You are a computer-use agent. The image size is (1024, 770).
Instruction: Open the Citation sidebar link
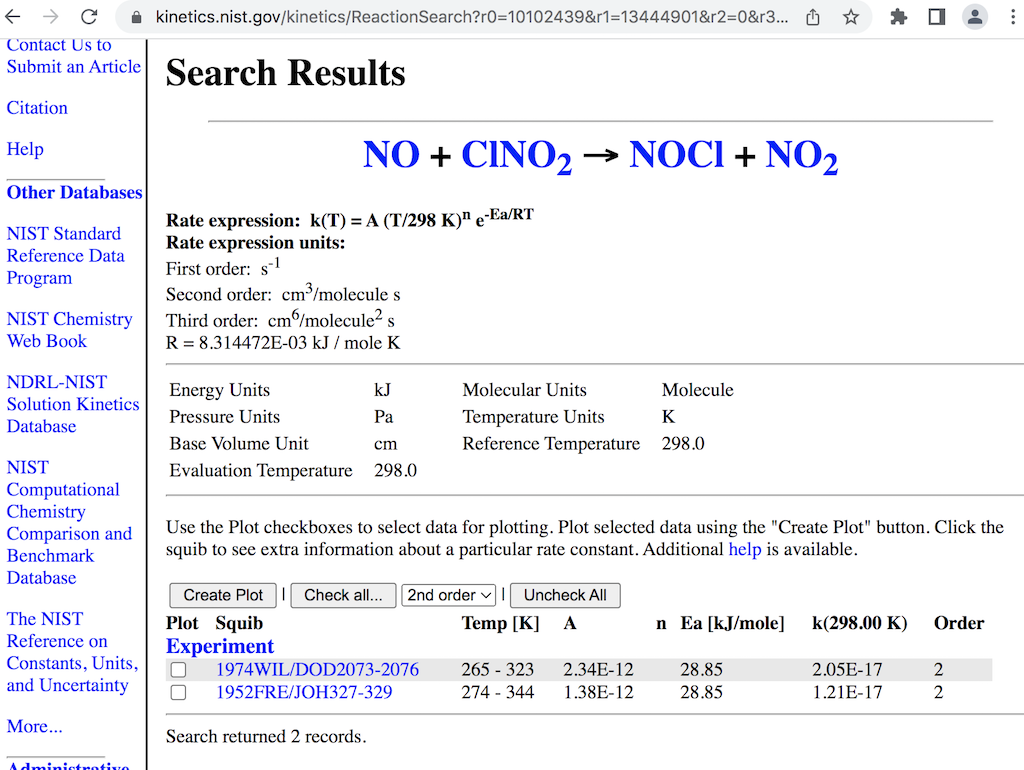[37, 108]
